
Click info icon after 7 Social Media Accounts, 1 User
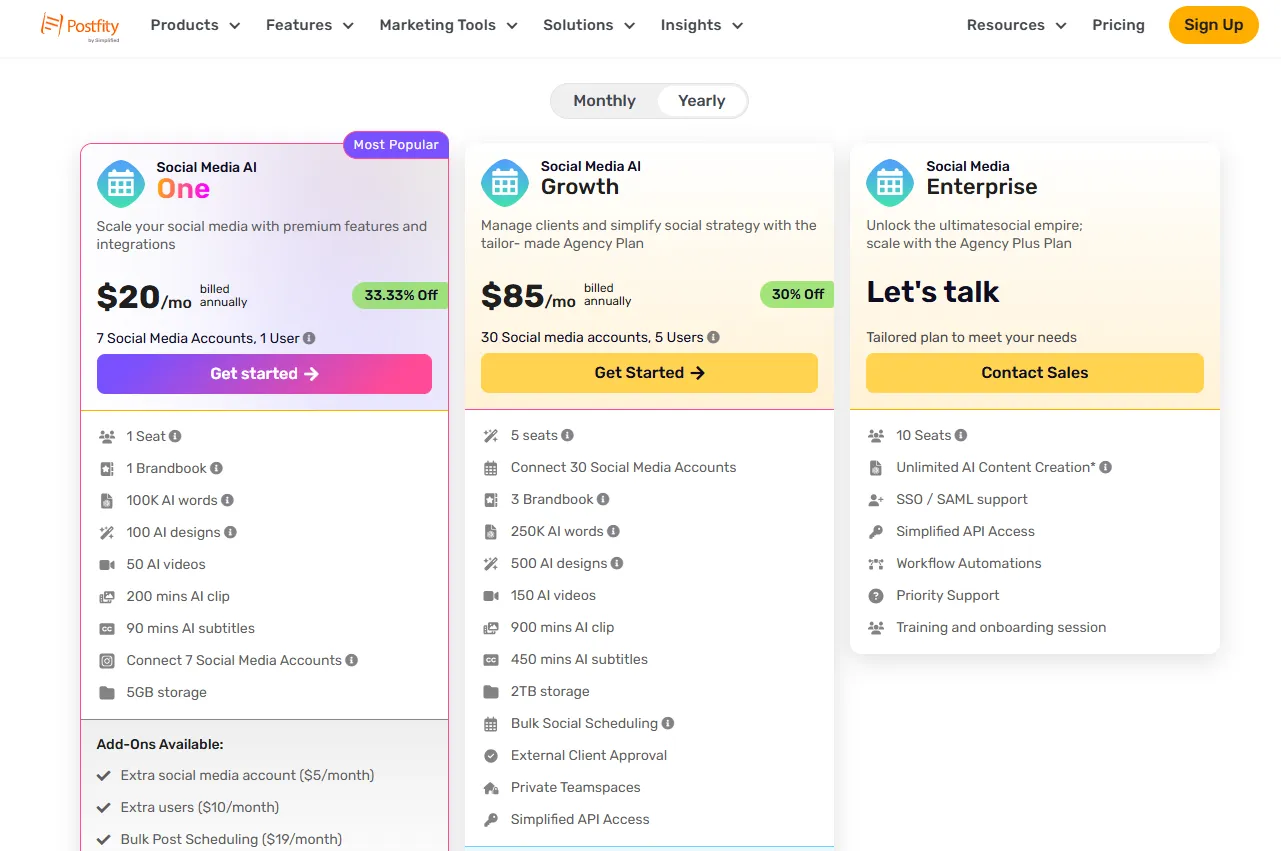click(x=309, y=338)
